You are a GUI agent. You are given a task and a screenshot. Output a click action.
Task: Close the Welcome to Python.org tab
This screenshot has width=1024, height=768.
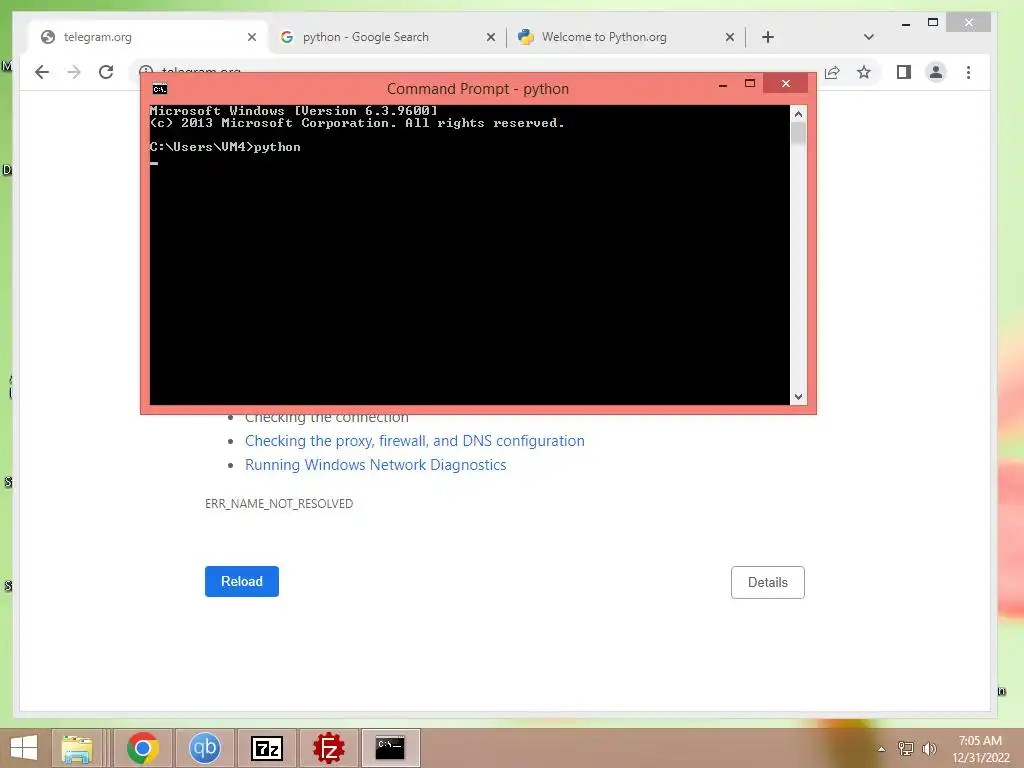click(730, 37)
